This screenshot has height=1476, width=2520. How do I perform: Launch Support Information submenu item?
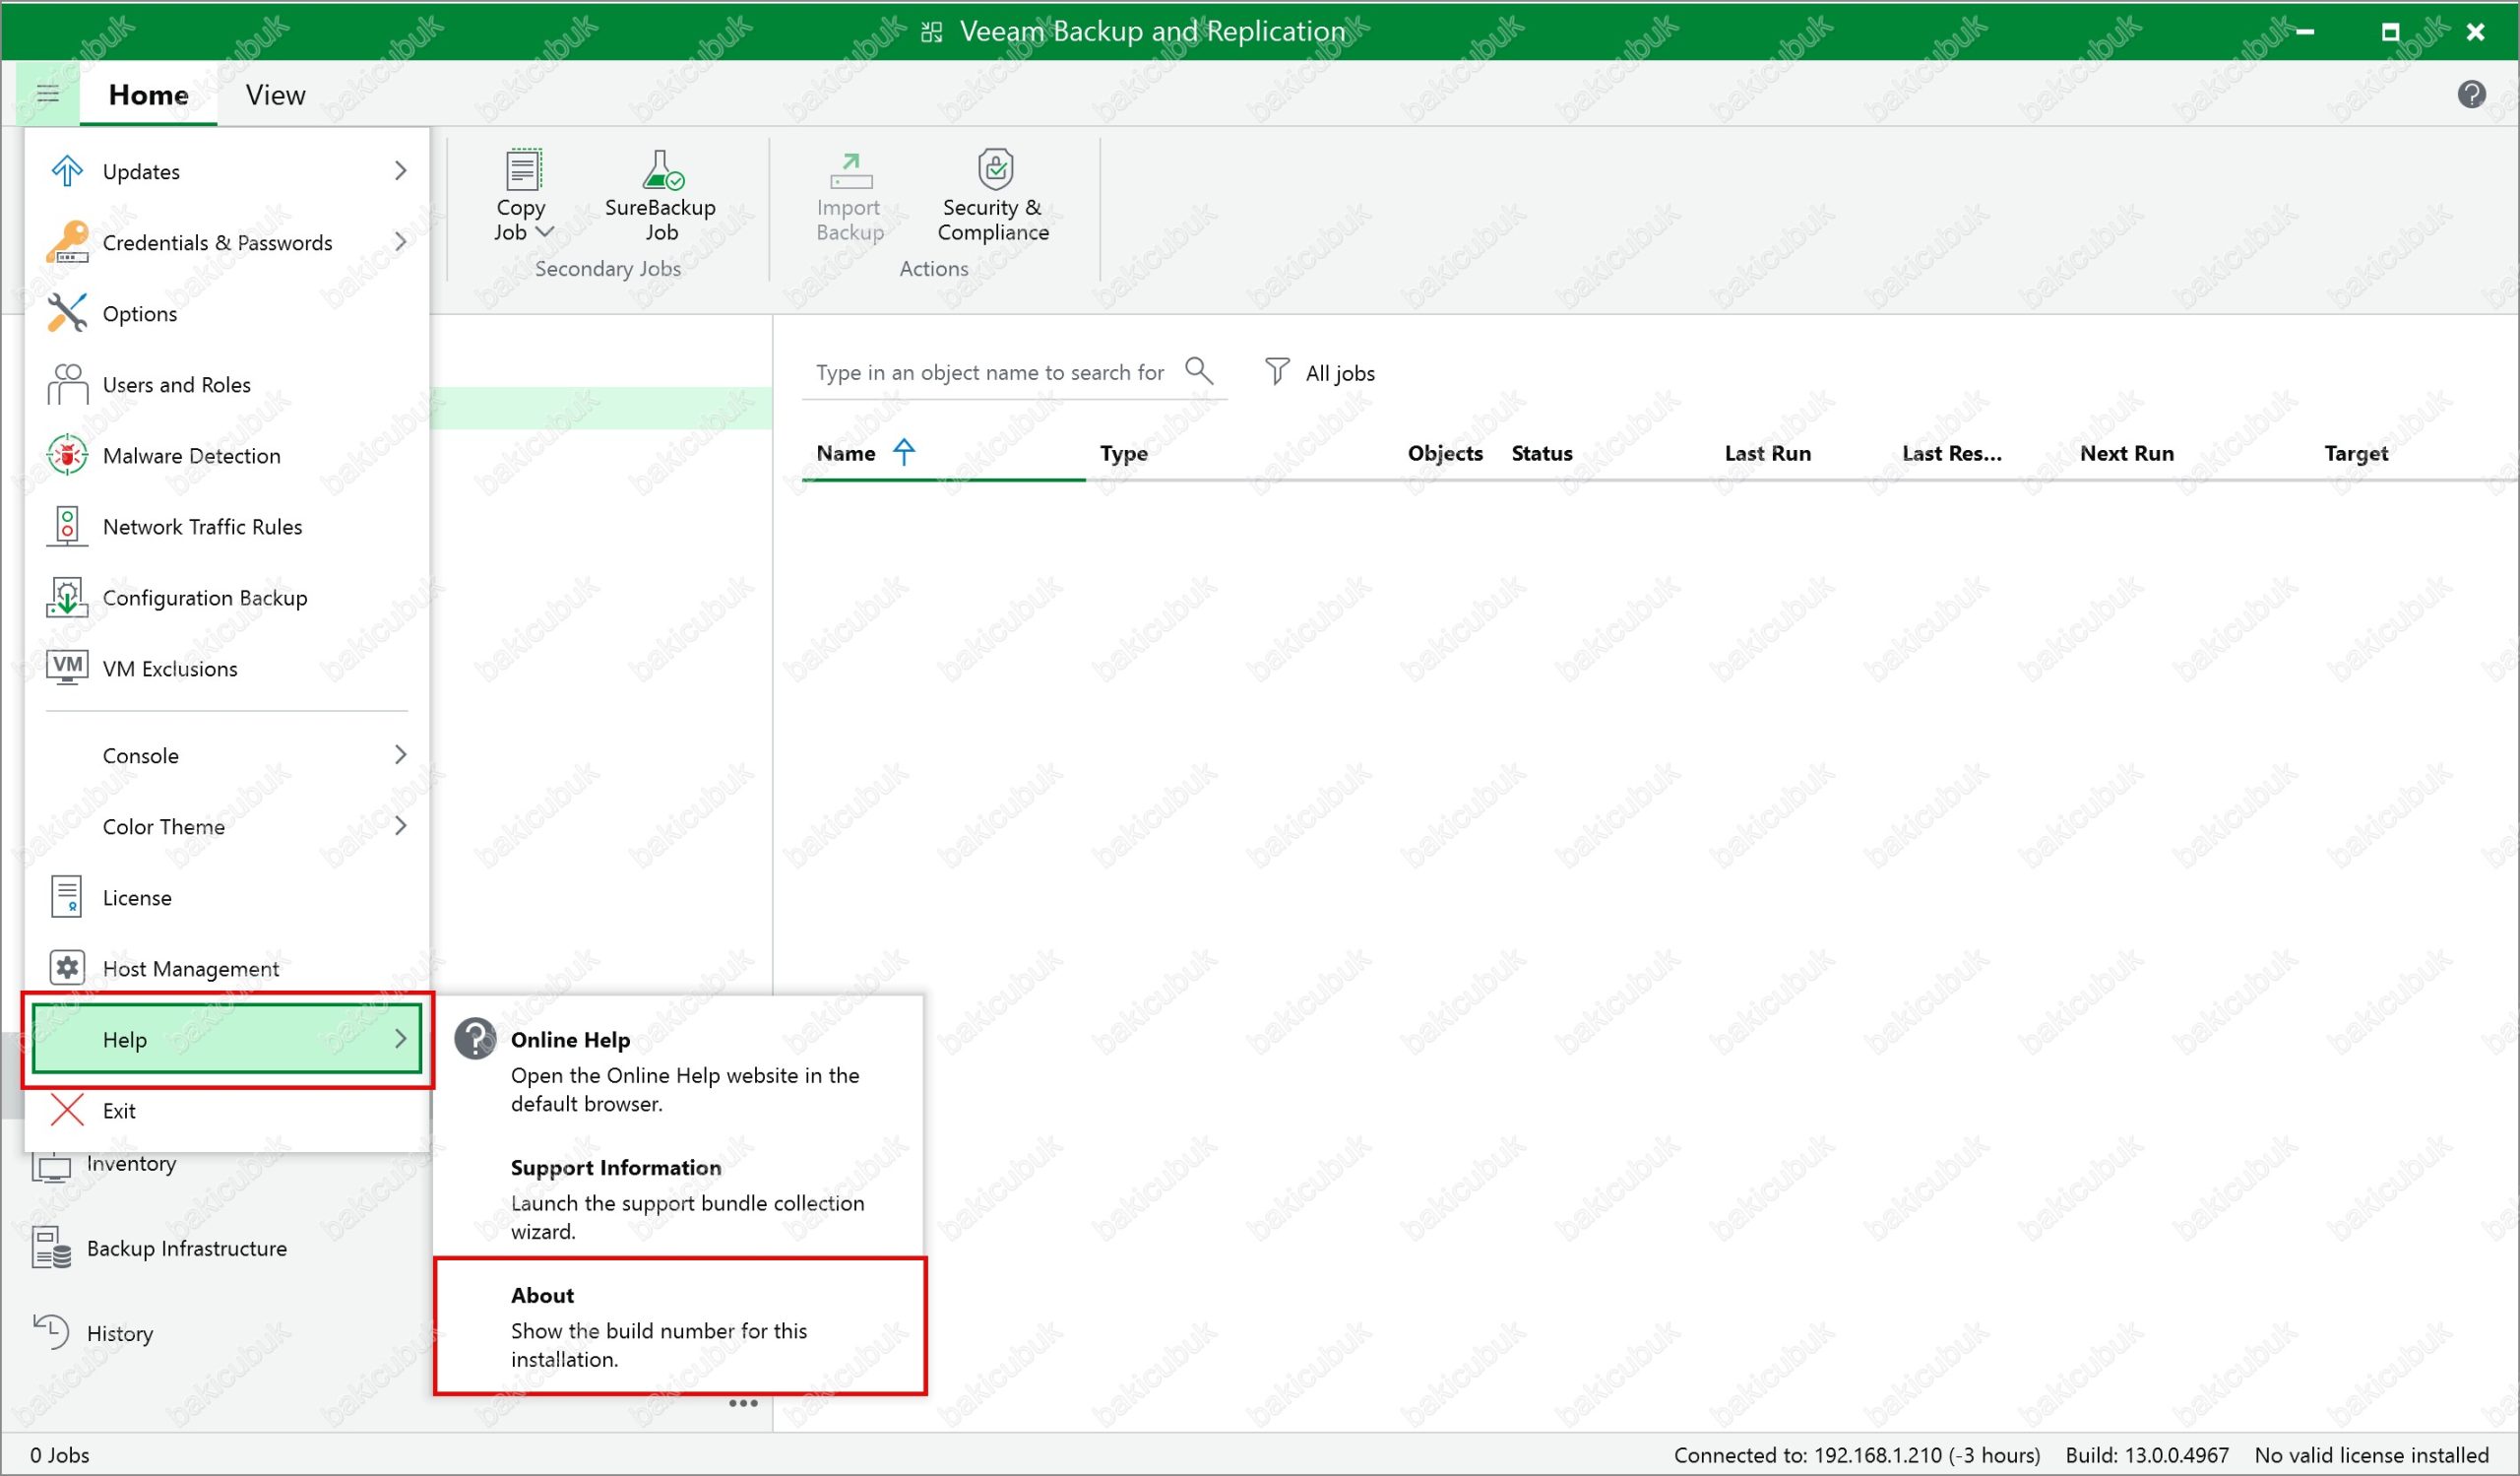pos(679,1198)
